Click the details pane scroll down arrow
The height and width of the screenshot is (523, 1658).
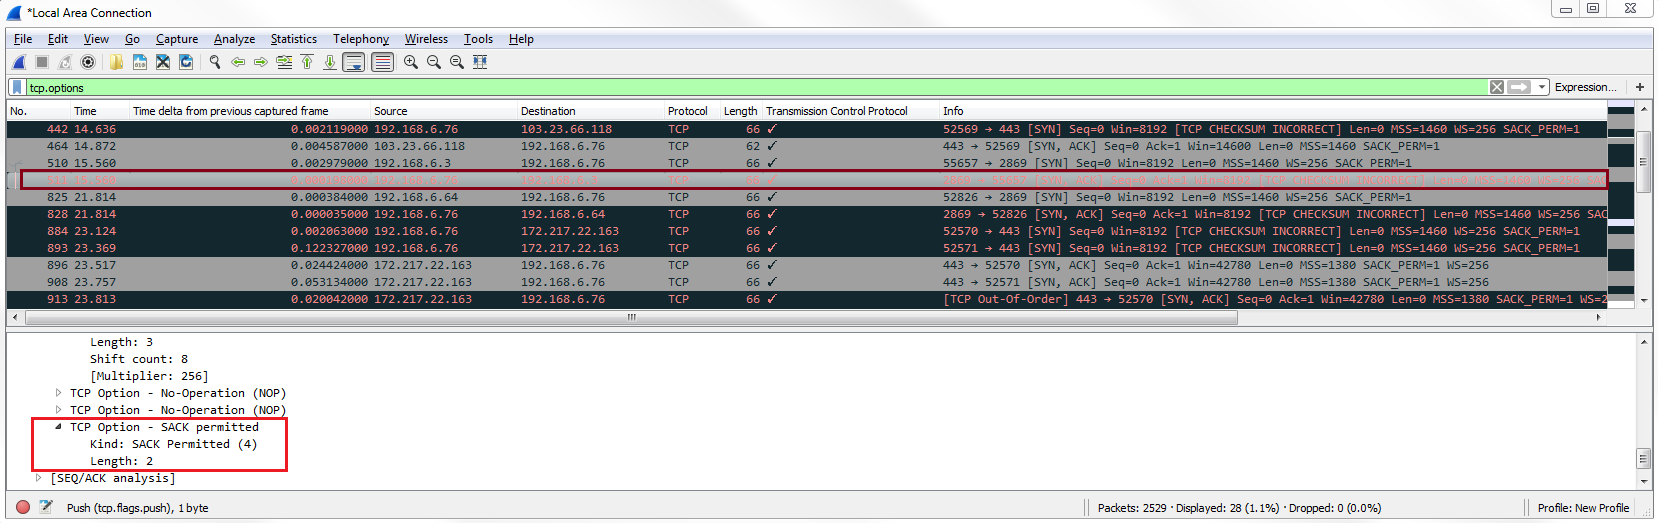click(1643, 482)
